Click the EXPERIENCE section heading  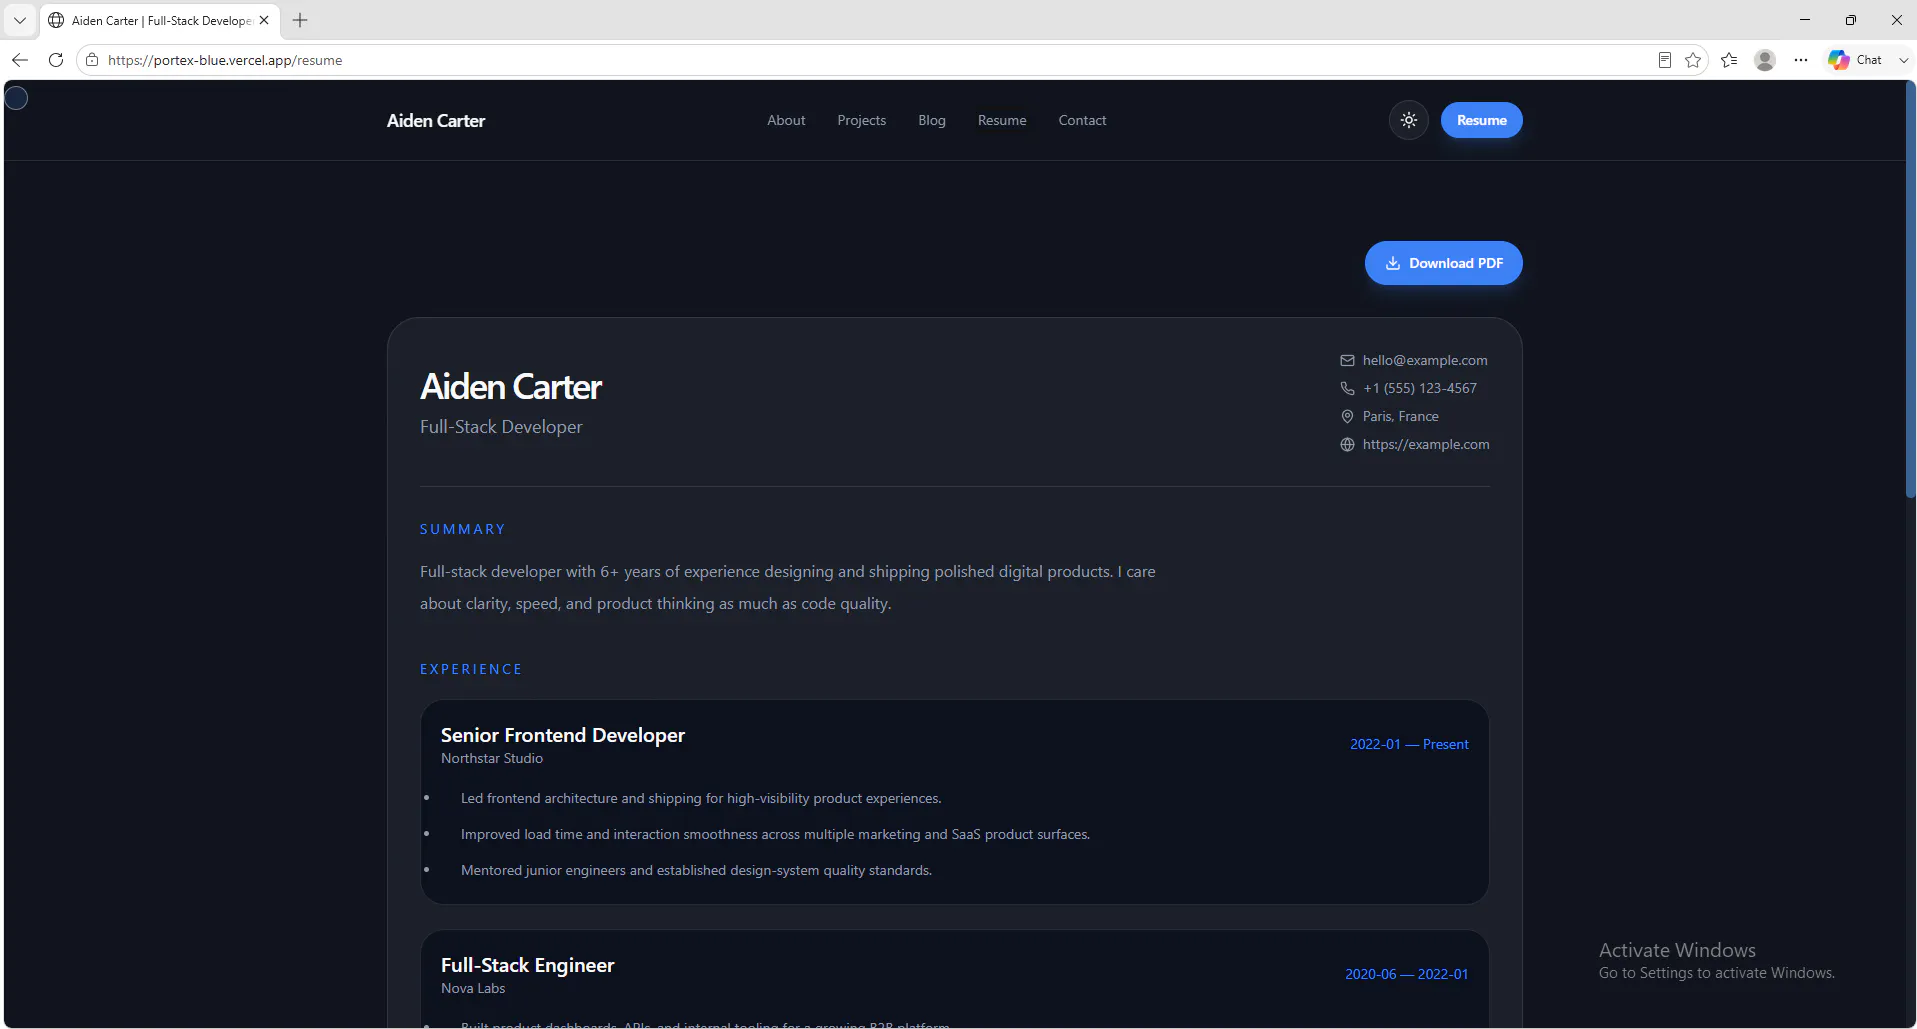pos(471,669)
